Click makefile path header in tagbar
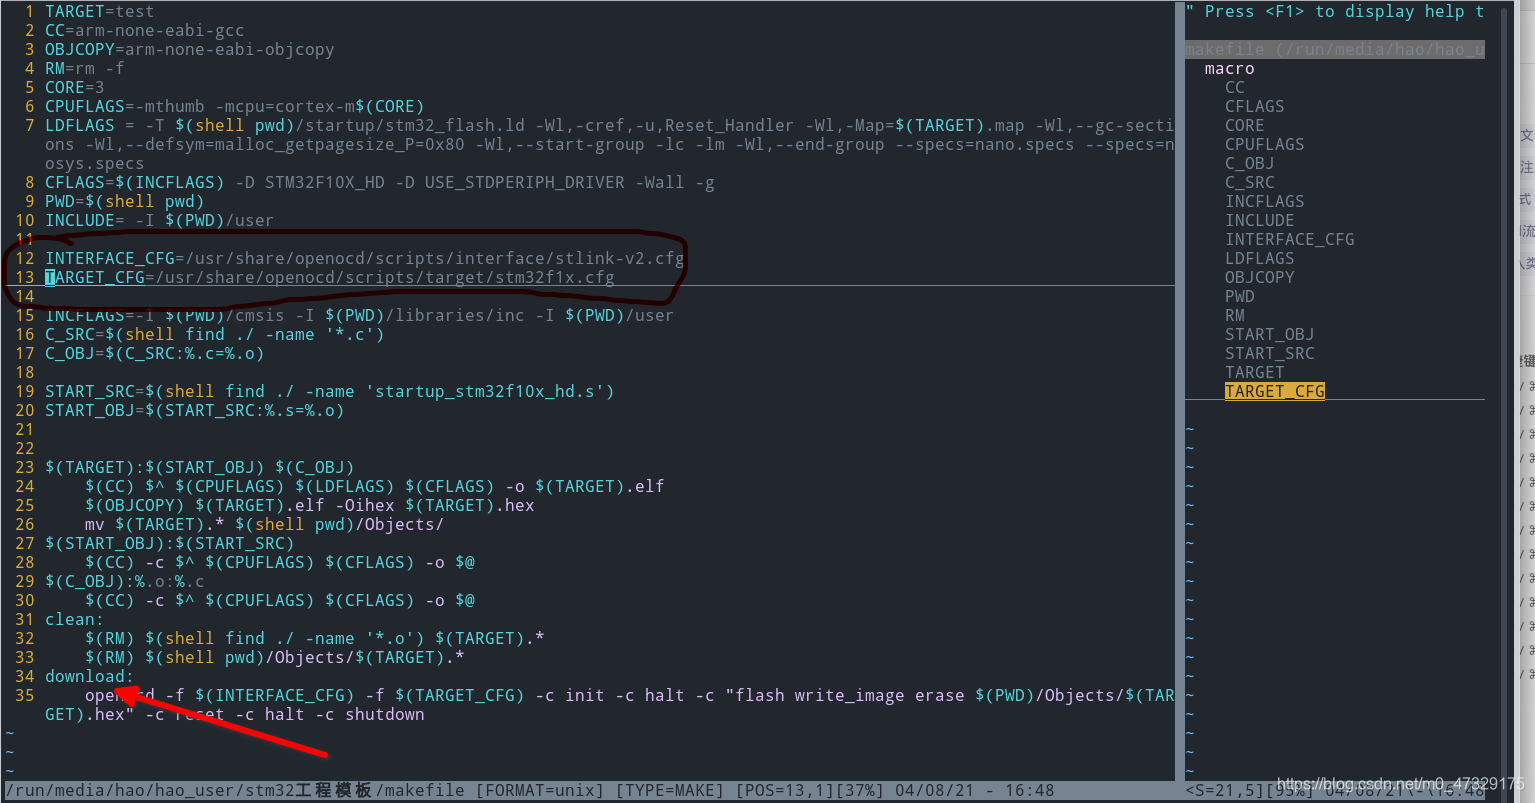Image resolution: width=1535 pixels, height=803 pixels. (x=1335, y=49)
